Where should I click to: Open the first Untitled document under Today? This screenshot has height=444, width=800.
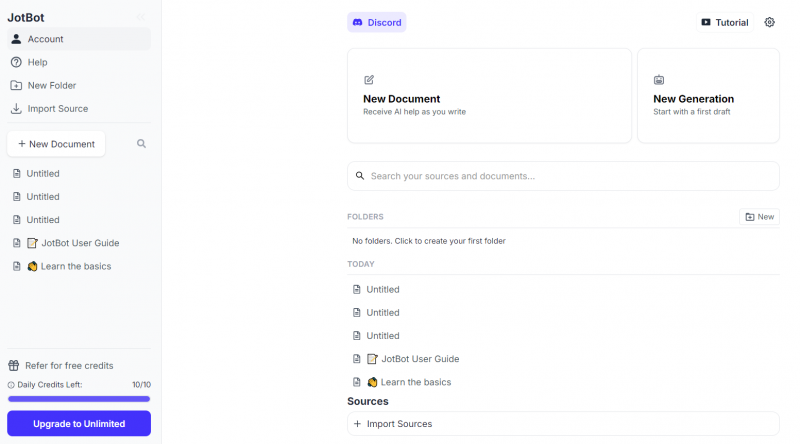click(x=382, y=289)
